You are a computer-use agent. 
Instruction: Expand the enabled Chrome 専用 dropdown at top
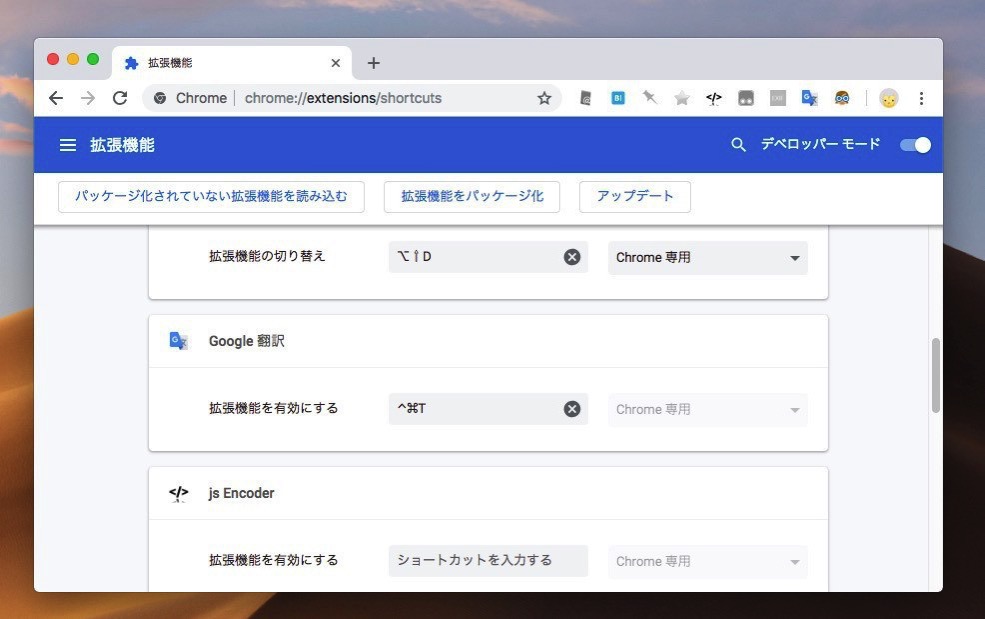707,257
